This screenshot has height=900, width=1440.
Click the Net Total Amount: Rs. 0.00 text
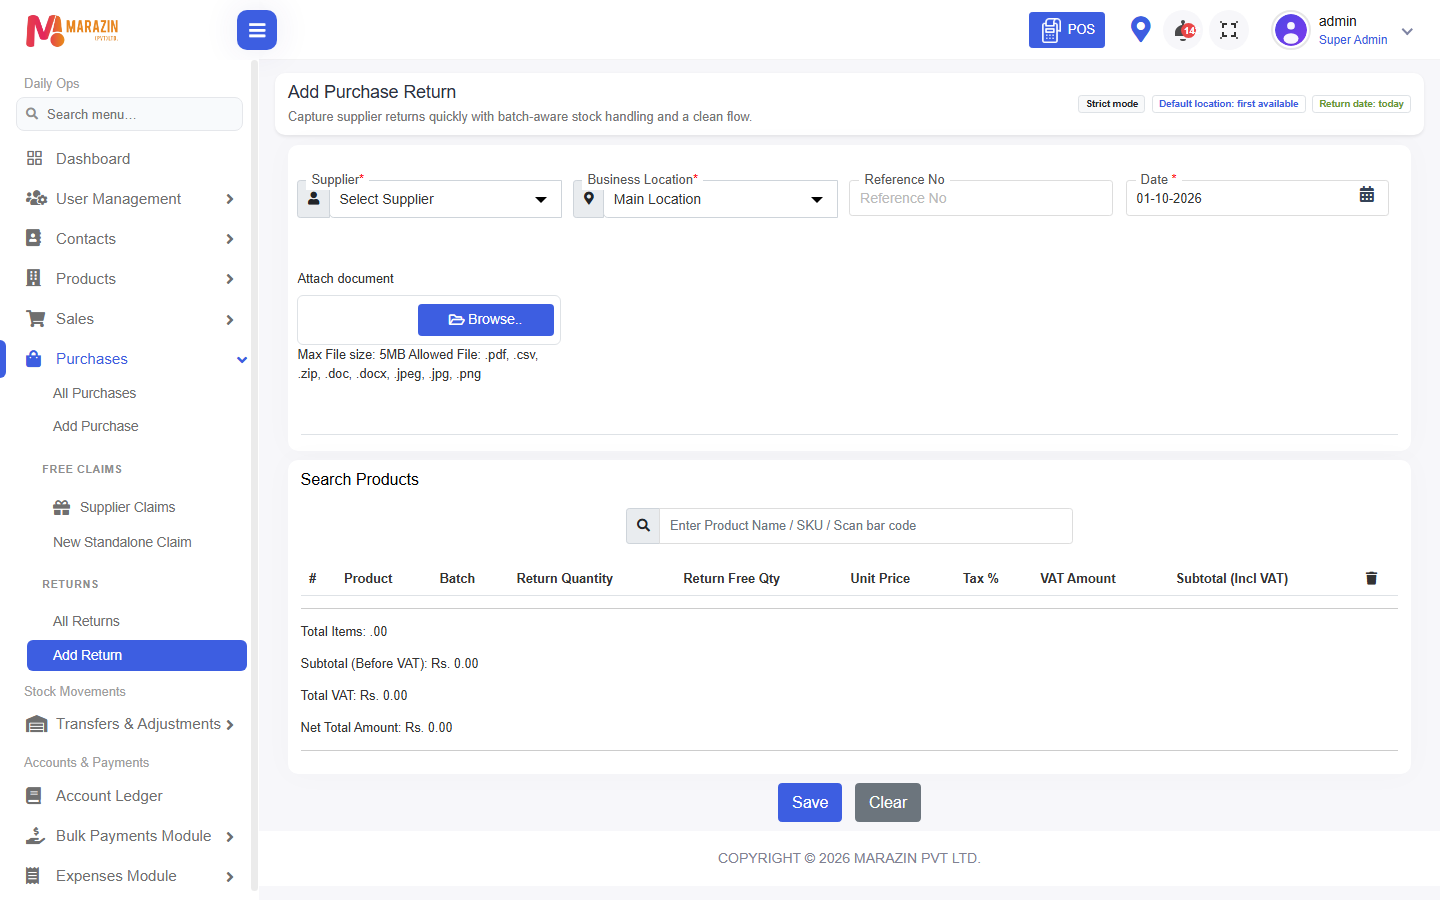[376, 727]
